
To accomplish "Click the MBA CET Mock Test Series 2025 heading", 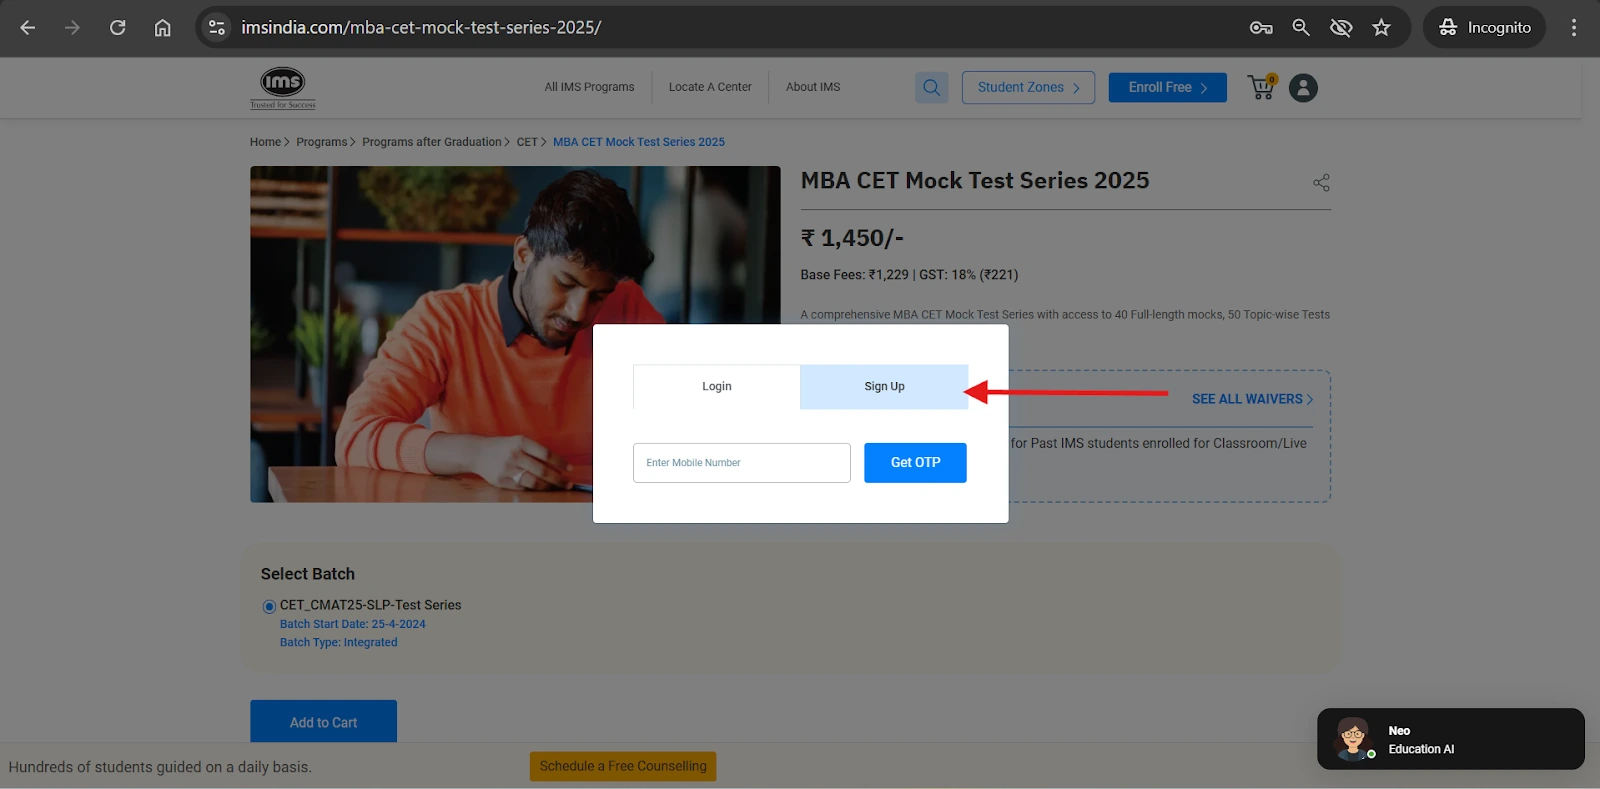I will click(x=975, y=181).
